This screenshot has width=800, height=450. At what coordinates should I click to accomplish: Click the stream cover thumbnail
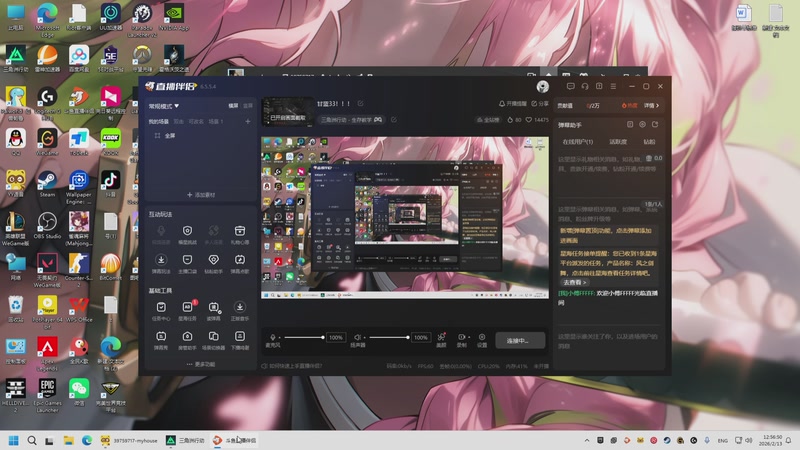(x=288, y=111)
